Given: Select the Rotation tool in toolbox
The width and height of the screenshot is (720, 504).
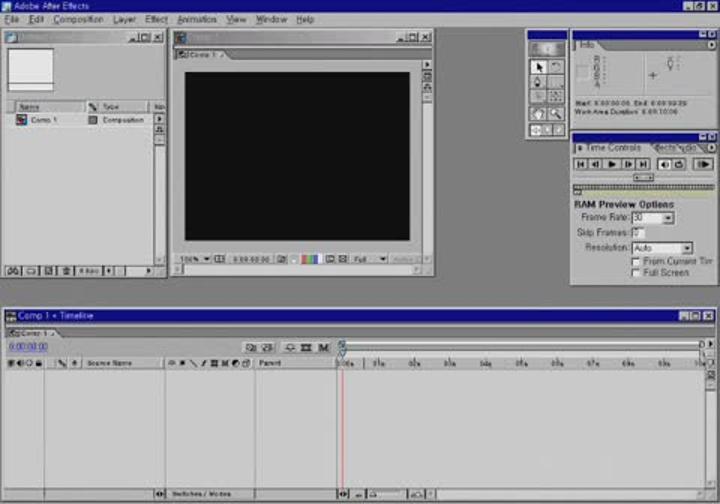Looking at the screenshot, I should pyautogui.click(x=556, y=67).
